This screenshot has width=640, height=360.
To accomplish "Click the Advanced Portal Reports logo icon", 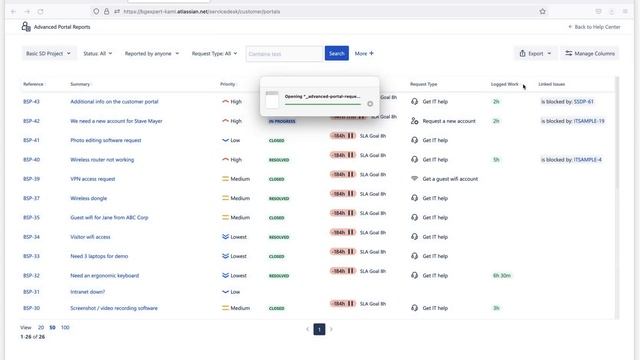I will click(26, 27).
